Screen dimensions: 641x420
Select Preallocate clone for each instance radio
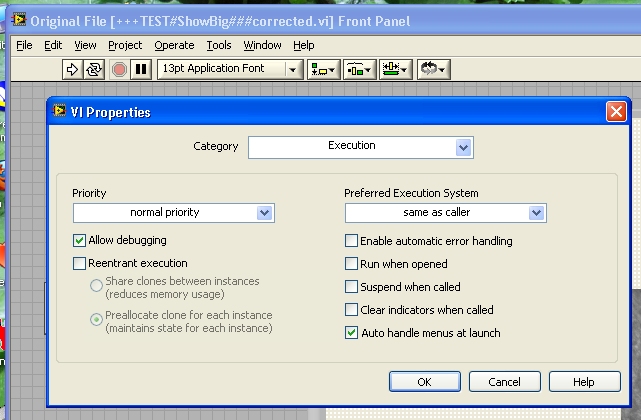(96, 319)
